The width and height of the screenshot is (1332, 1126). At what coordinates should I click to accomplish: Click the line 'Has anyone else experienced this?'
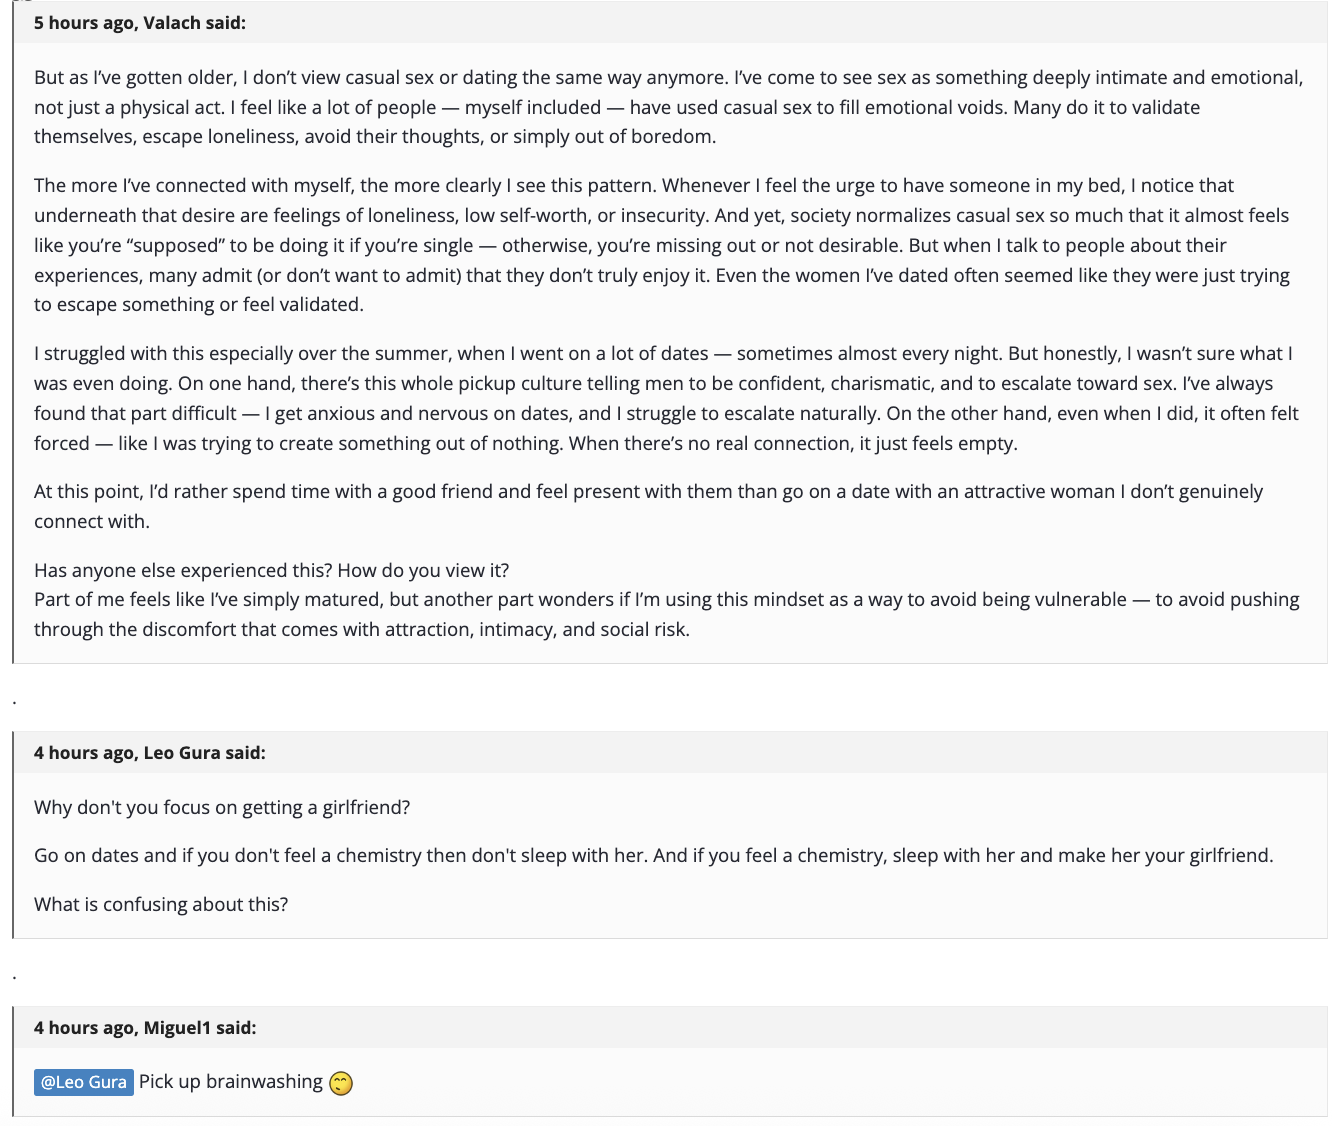(x=272, y=570)
